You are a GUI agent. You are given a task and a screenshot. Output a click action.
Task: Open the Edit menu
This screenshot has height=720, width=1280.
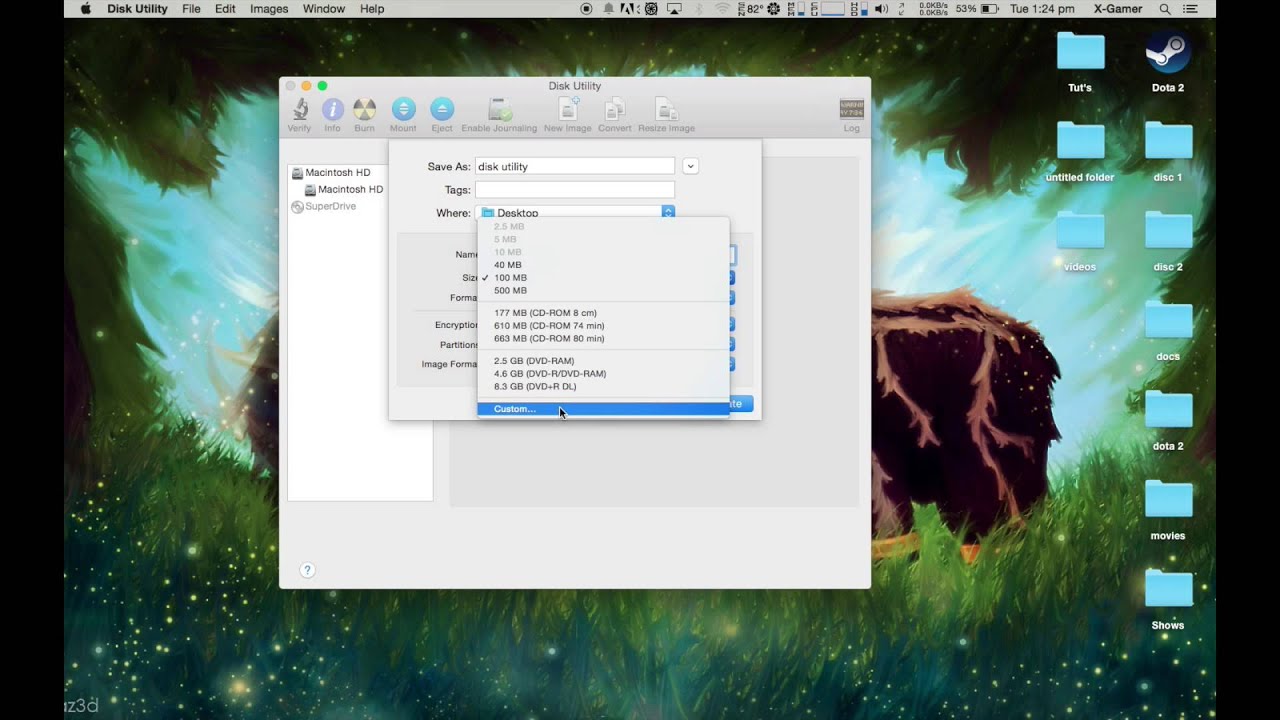[225, 9]
